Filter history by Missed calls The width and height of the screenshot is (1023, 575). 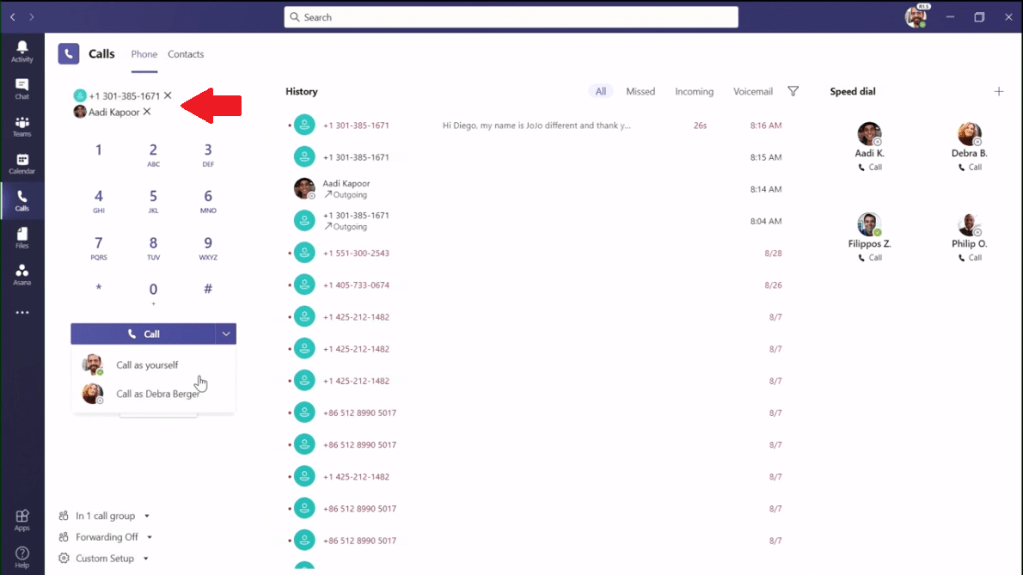tap(640, 92)
